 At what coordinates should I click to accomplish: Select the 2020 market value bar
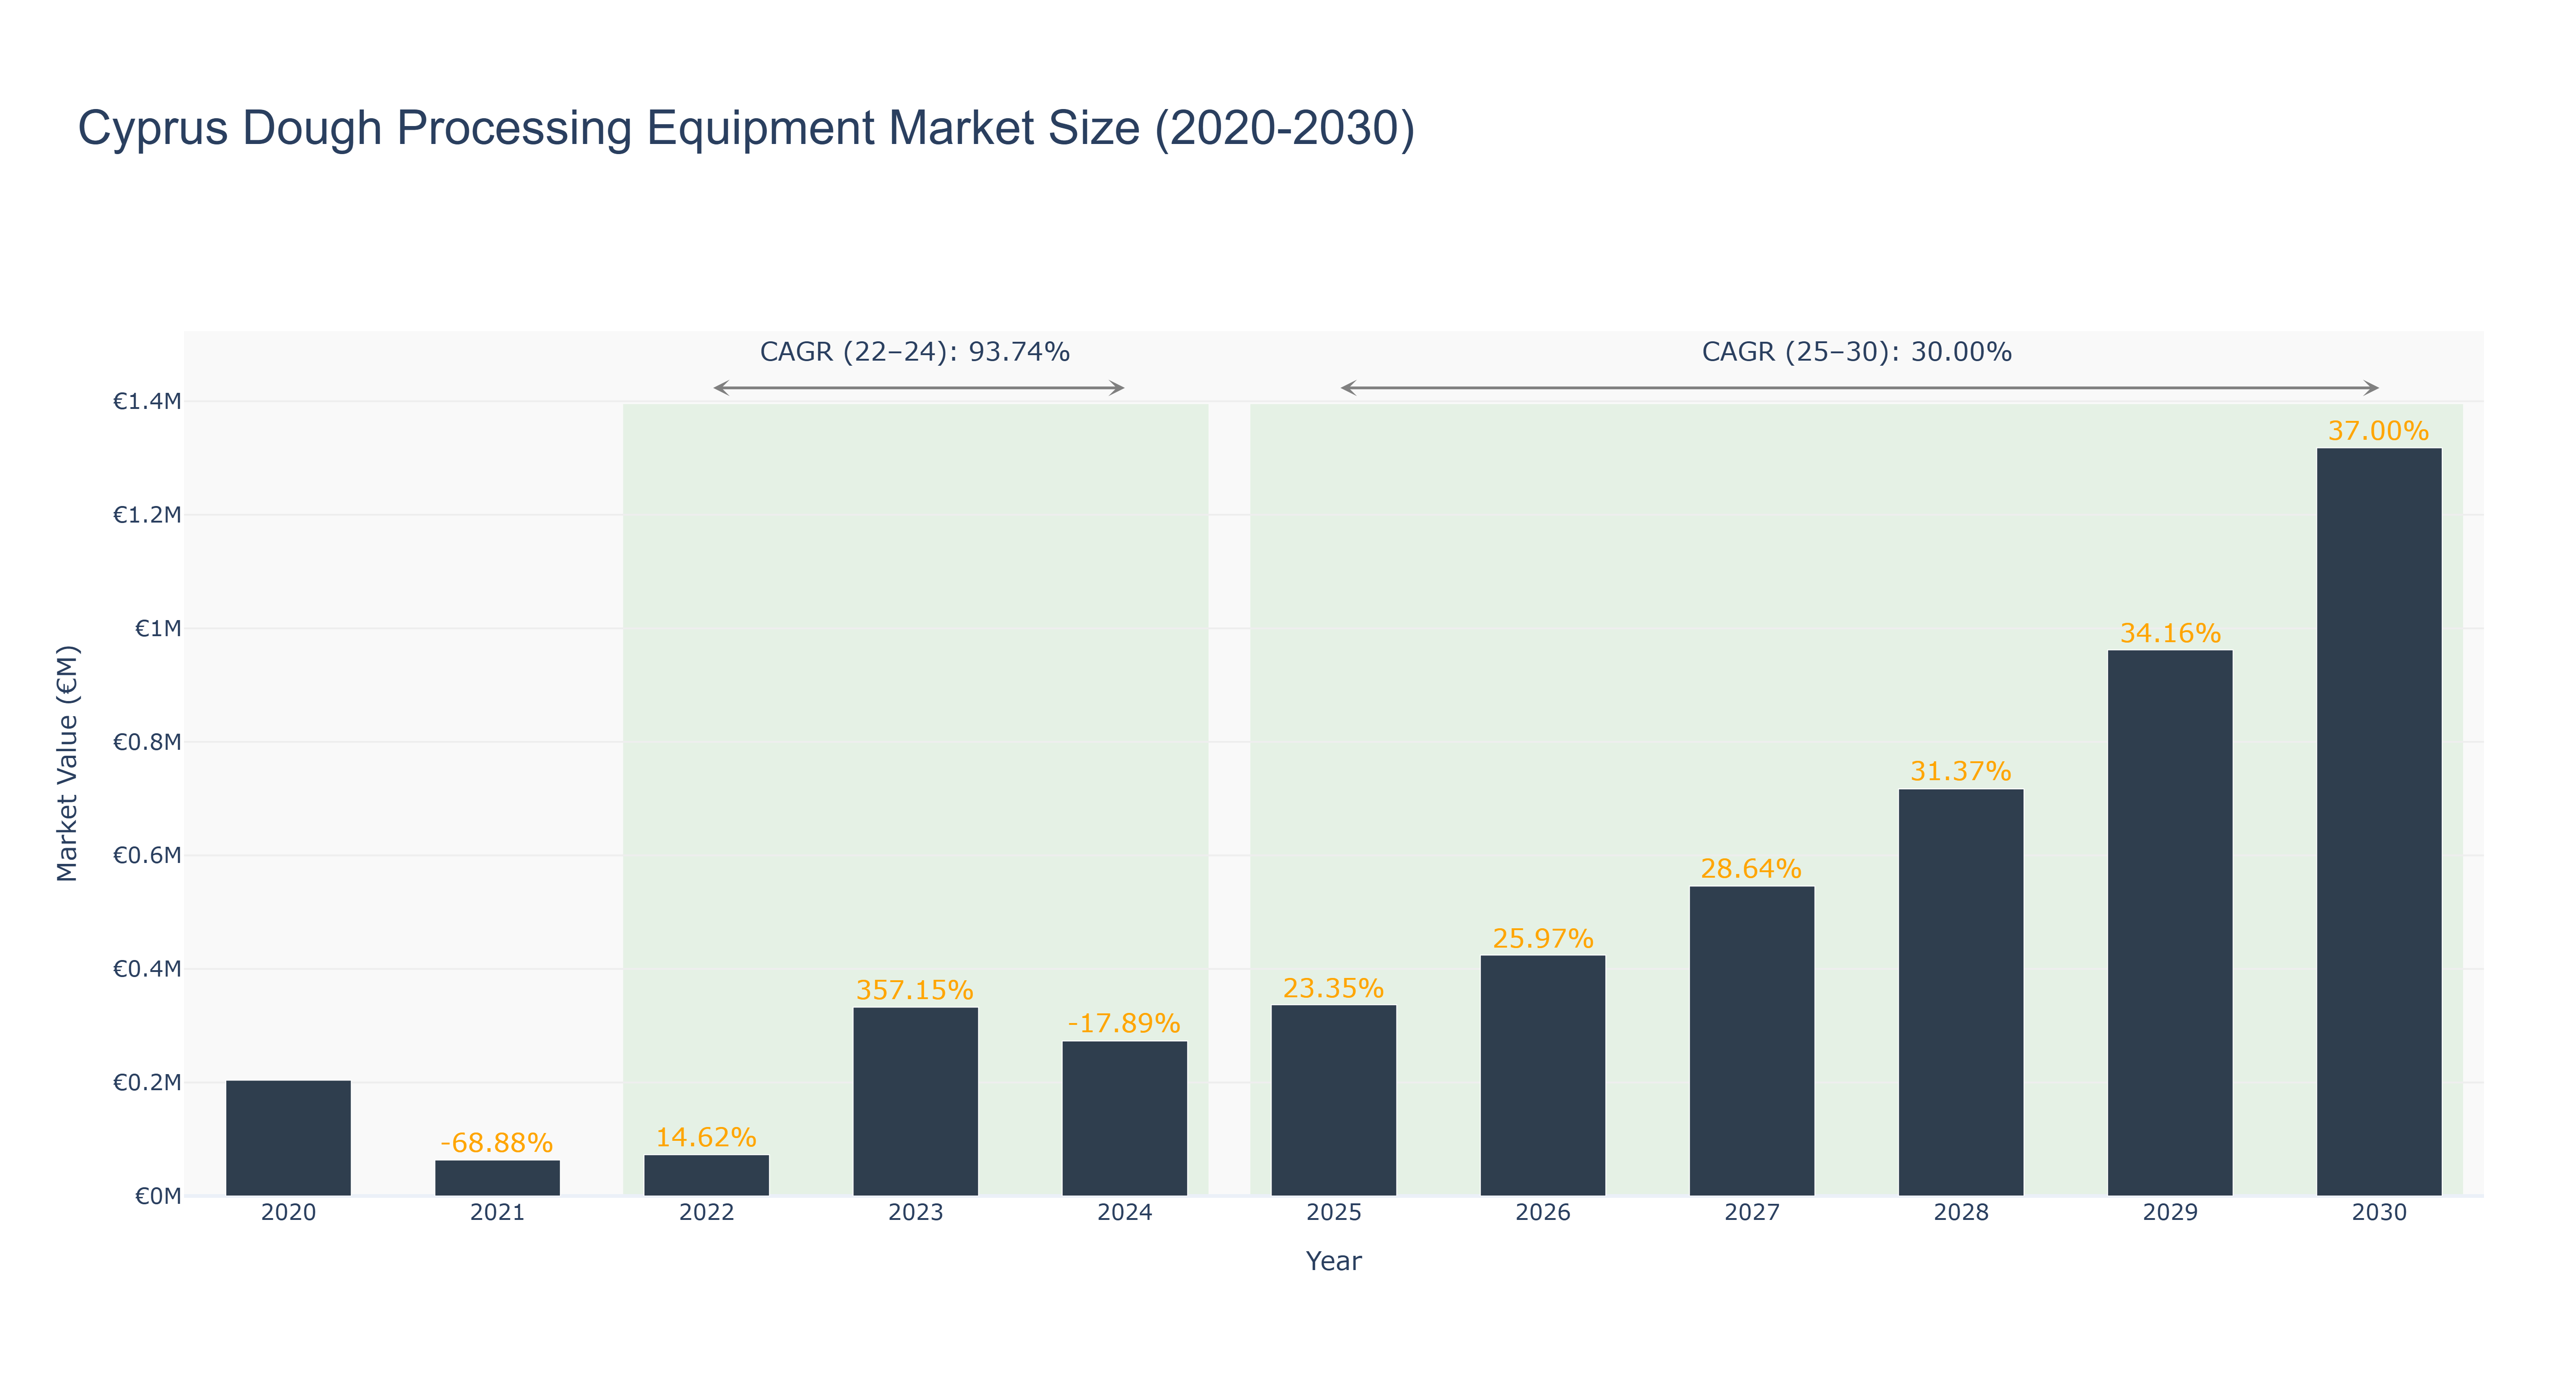click(x=288, y=1138)
